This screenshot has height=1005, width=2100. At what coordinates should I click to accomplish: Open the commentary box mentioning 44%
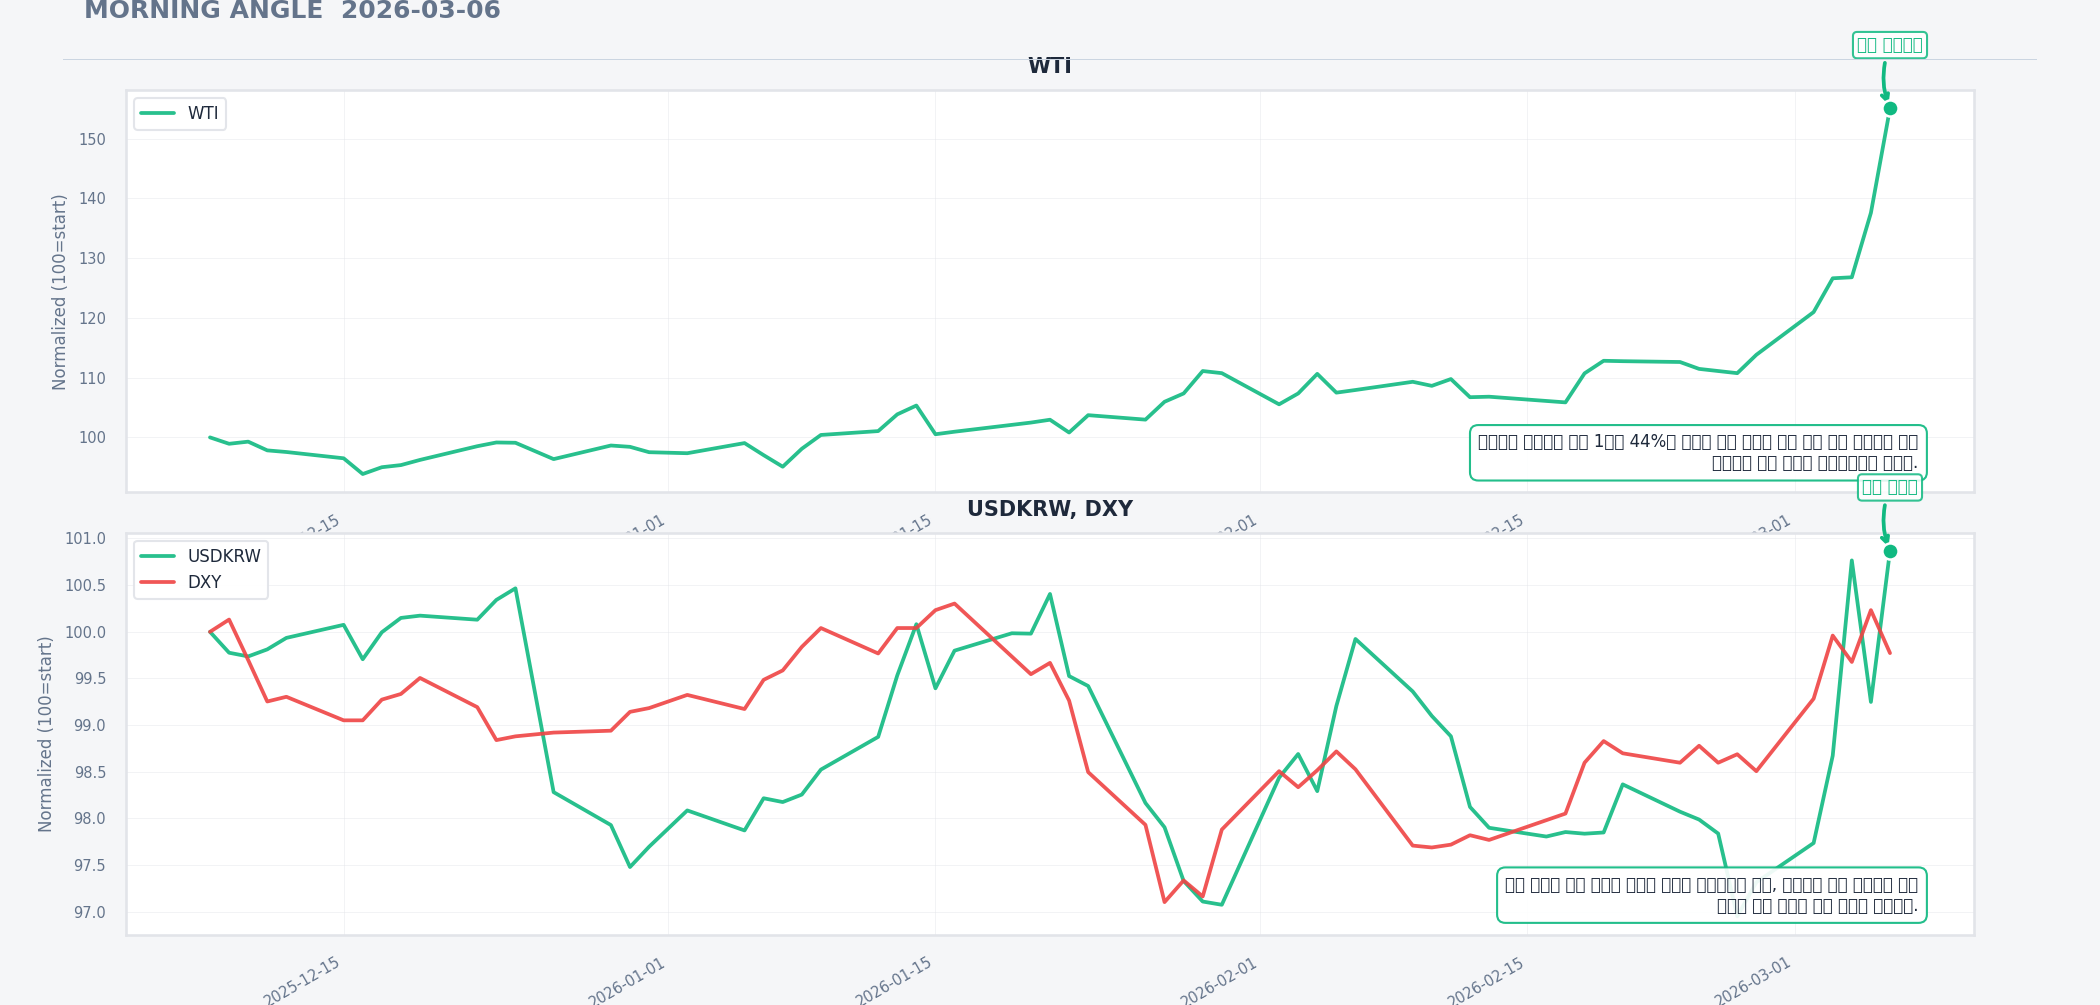[x=1698, y=453]
